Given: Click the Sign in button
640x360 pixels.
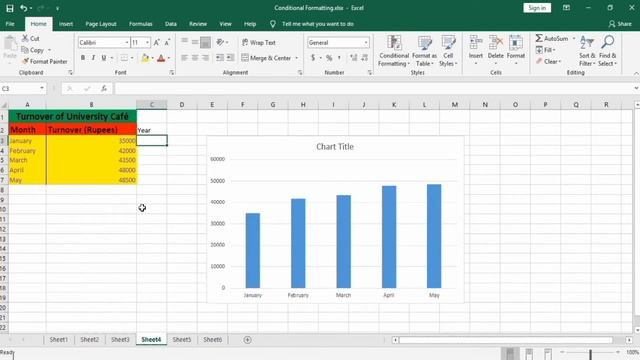Looking at the screenshot, I should 537,8.
